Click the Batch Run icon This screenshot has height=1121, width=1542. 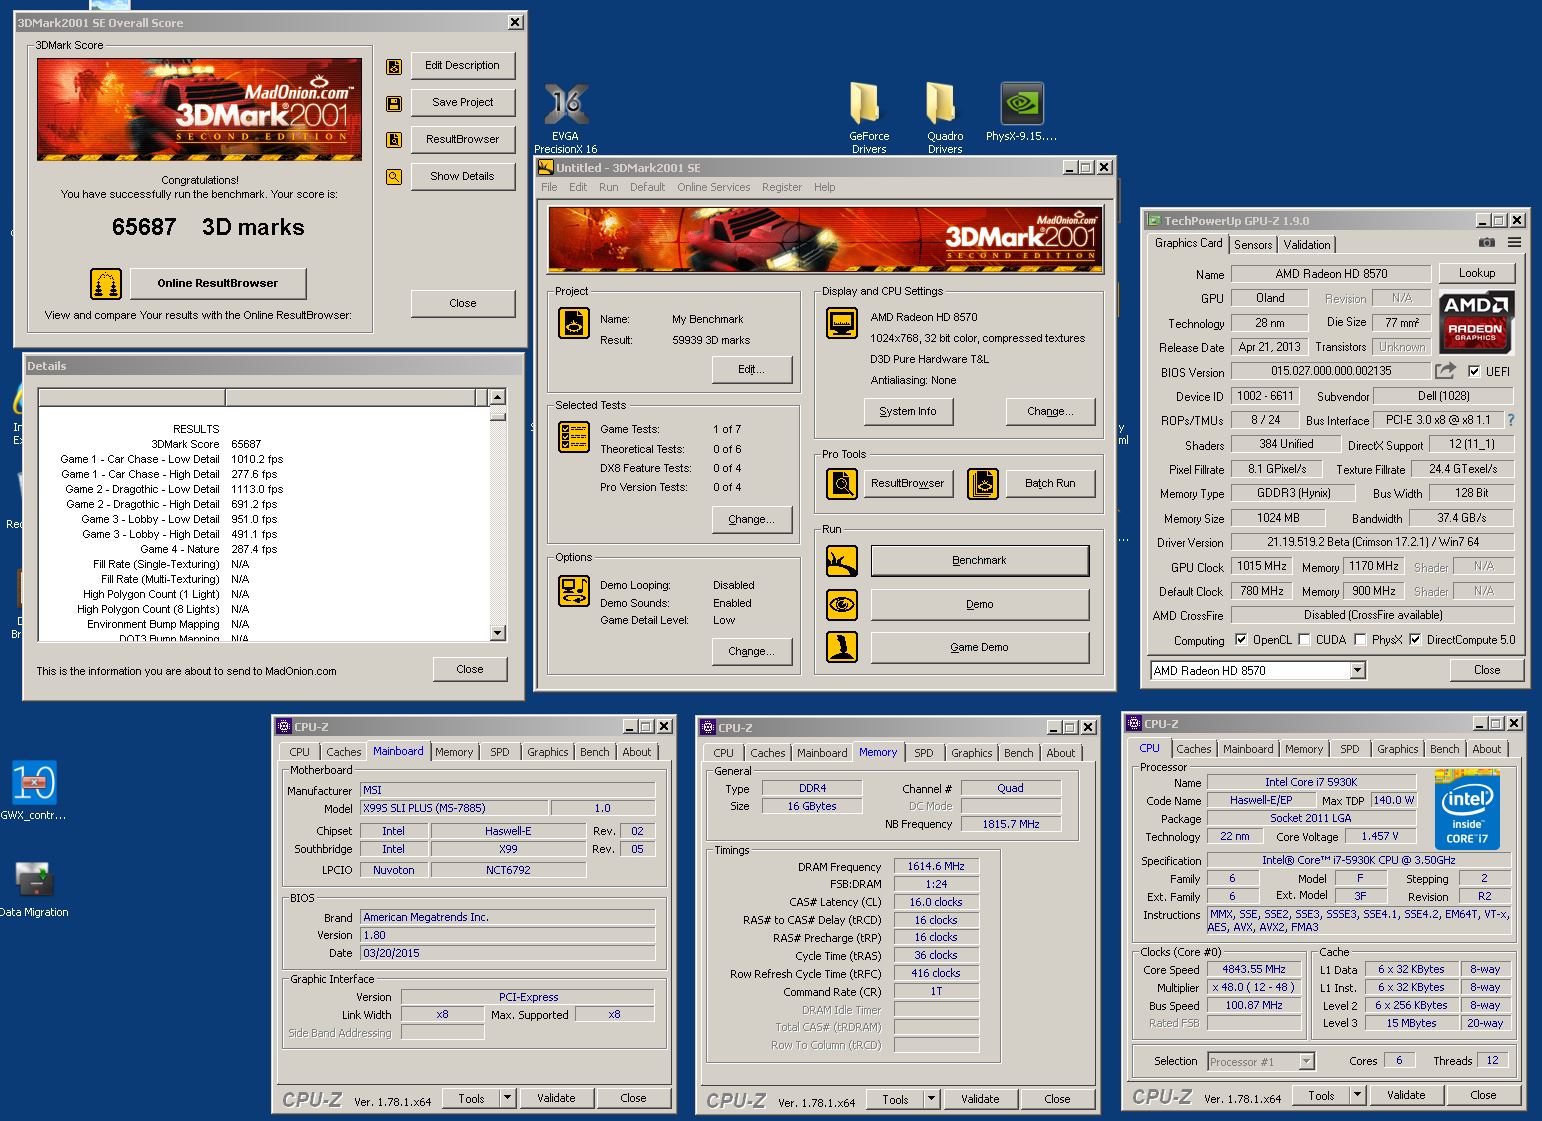pos(984,484)
